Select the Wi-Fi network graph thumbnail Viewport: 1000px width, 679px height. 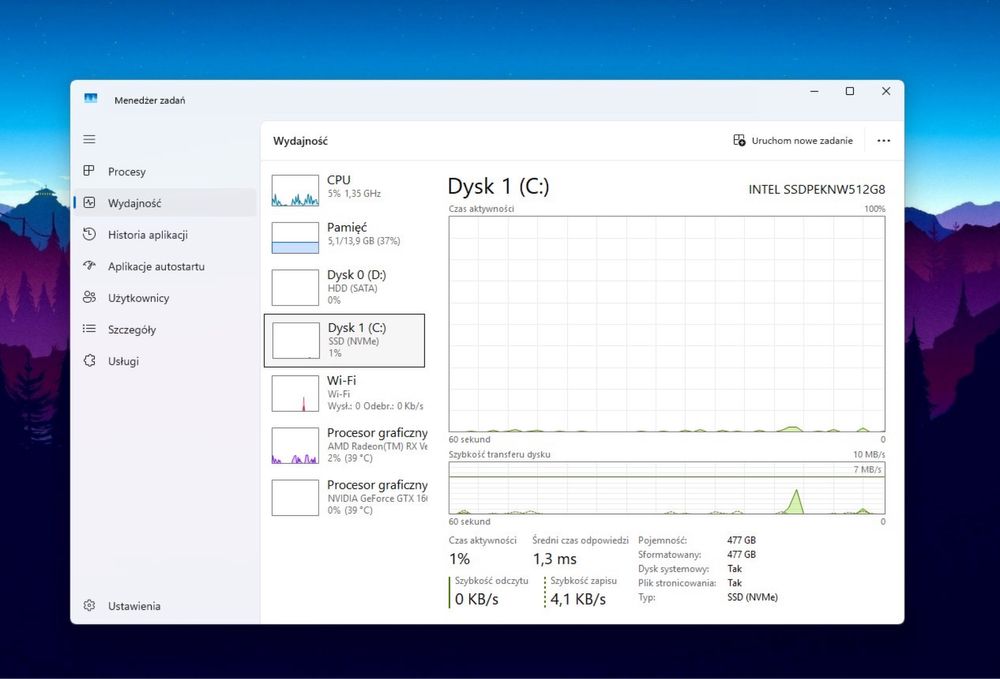(295, 393)
